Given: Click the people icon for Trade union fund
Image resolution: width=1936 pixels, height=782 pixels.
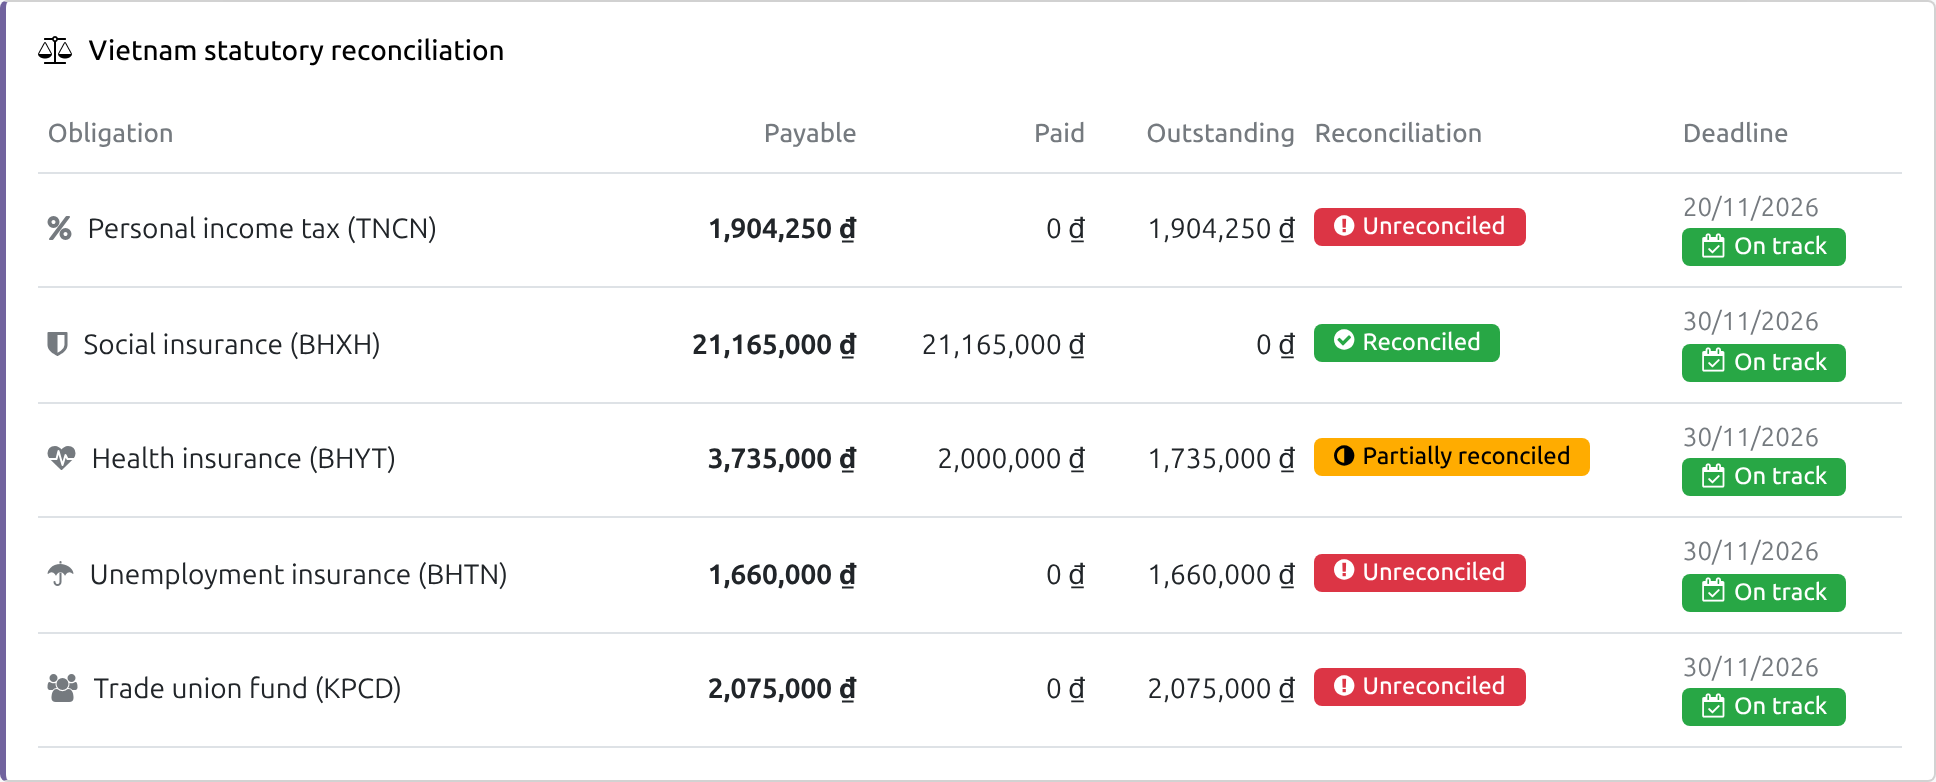Looking at the screenshot, I should point(63,688).
